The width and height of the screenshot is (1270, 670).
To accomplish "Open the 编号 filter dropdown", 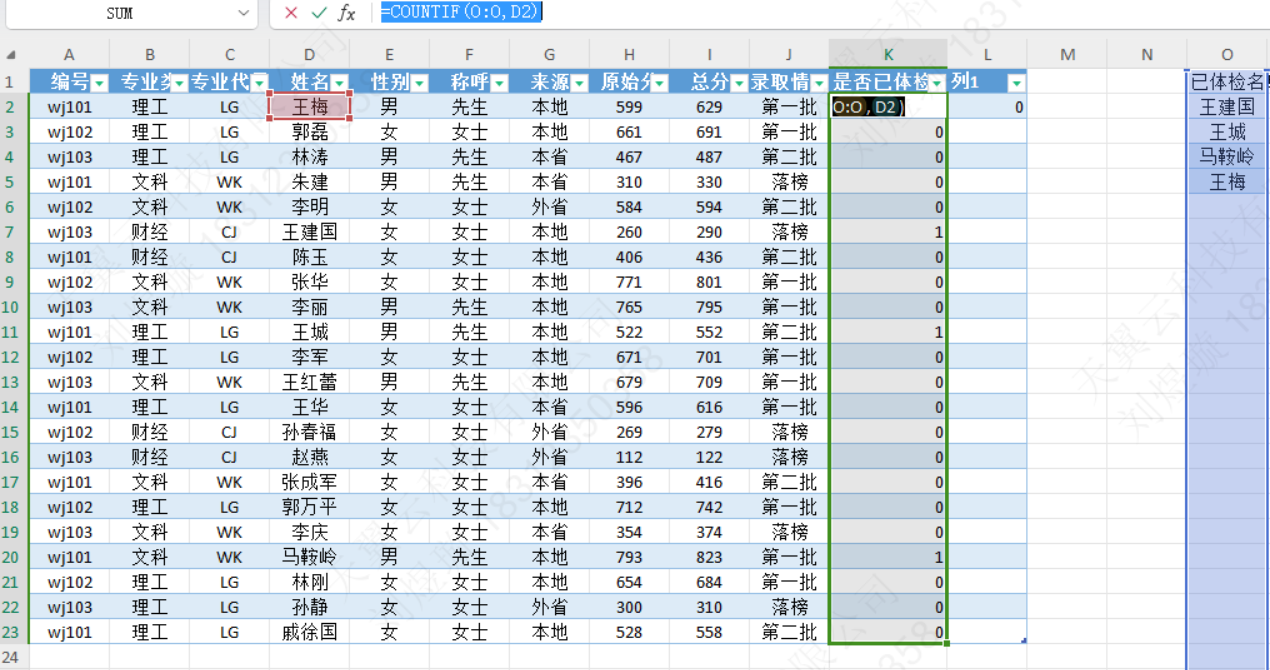I will (x=99, y=83).
